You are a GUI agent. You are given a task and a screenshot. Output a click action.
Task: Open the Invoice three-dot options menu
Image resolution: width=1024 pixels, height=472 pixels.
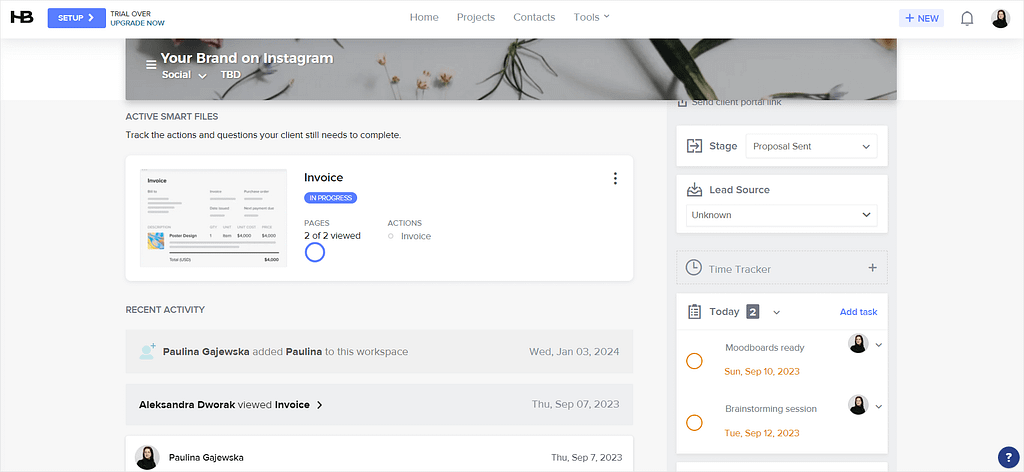pos(615,178)
